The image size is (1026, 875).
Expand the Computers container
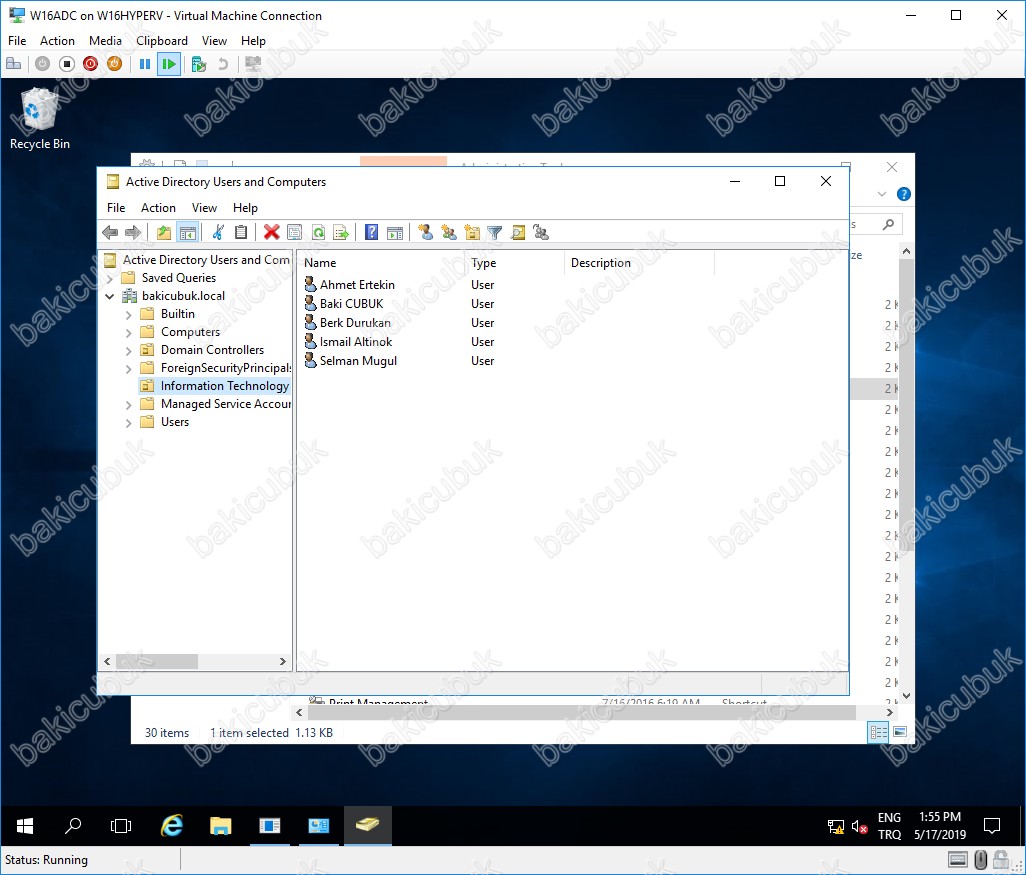(x=128, y=332)
